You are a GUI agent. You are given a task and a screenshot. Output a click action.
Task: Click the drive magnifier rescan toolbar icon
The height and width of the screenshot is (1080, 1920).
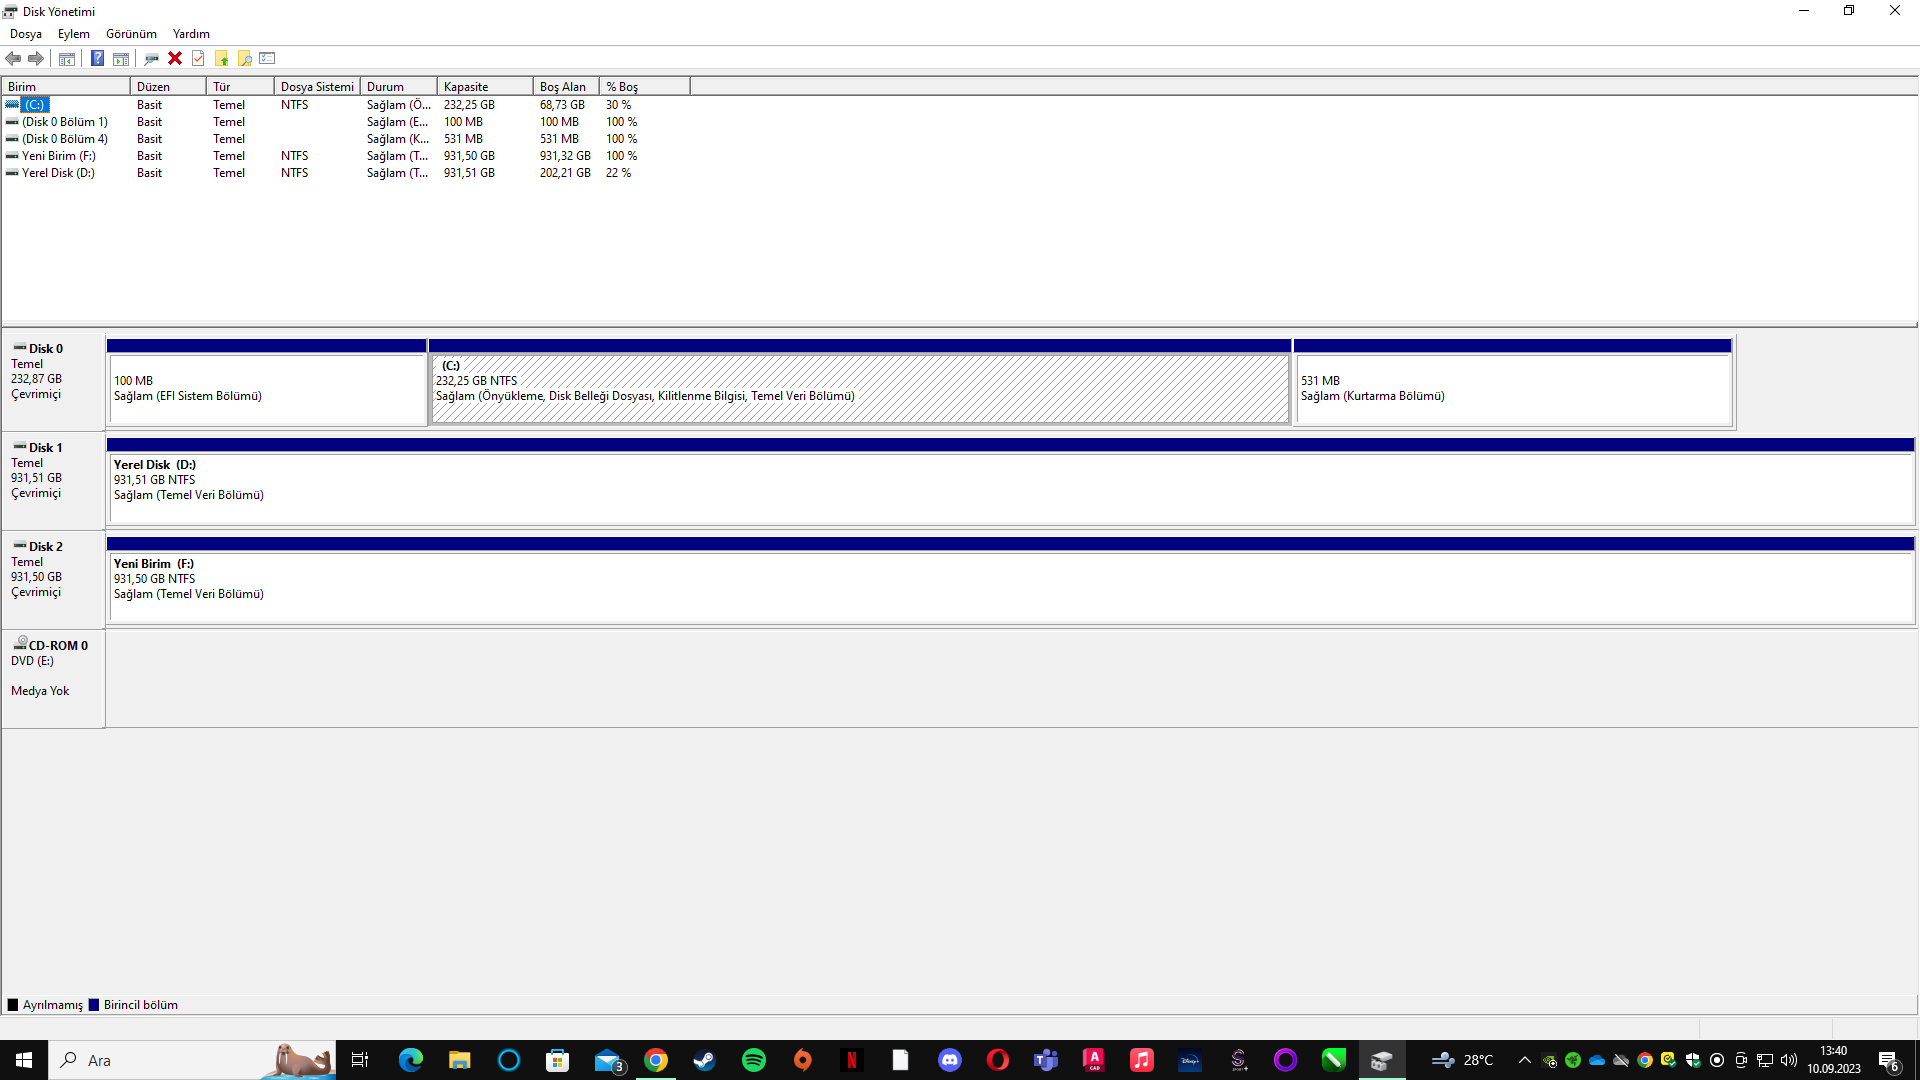(151, 58)
